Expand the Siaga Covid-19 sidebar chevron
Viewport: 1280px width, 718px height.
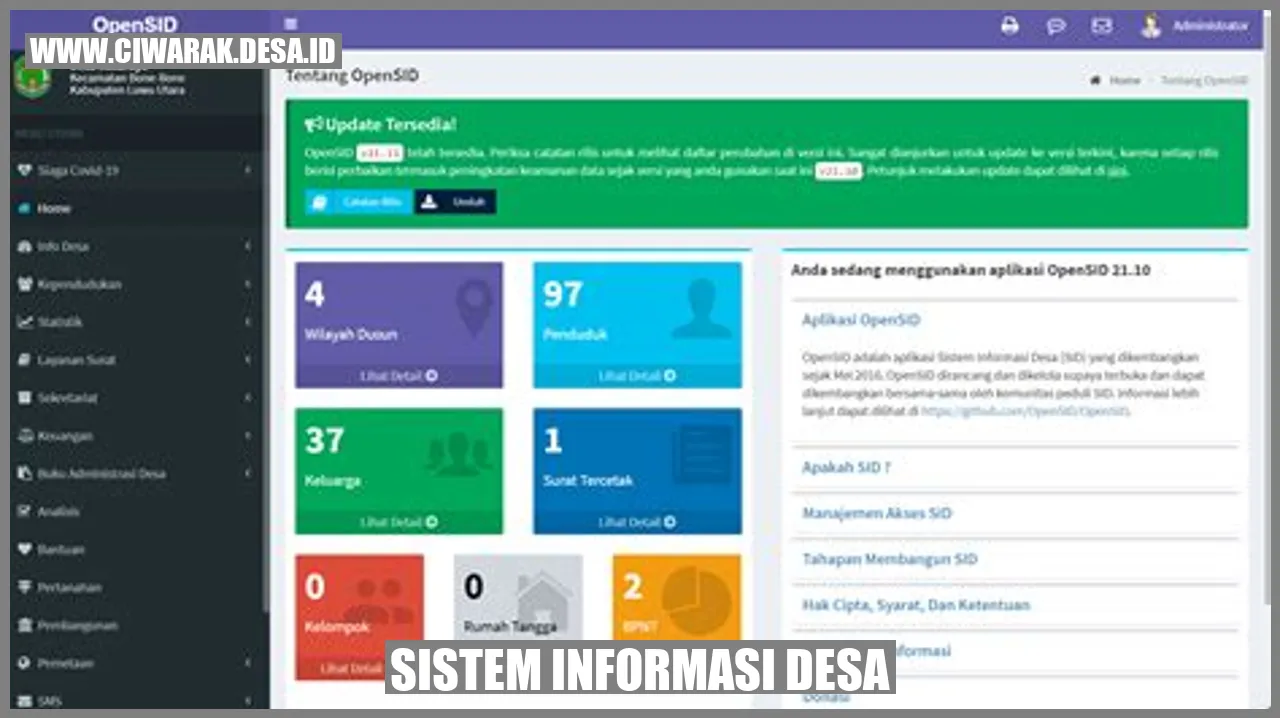pos(247,171)
